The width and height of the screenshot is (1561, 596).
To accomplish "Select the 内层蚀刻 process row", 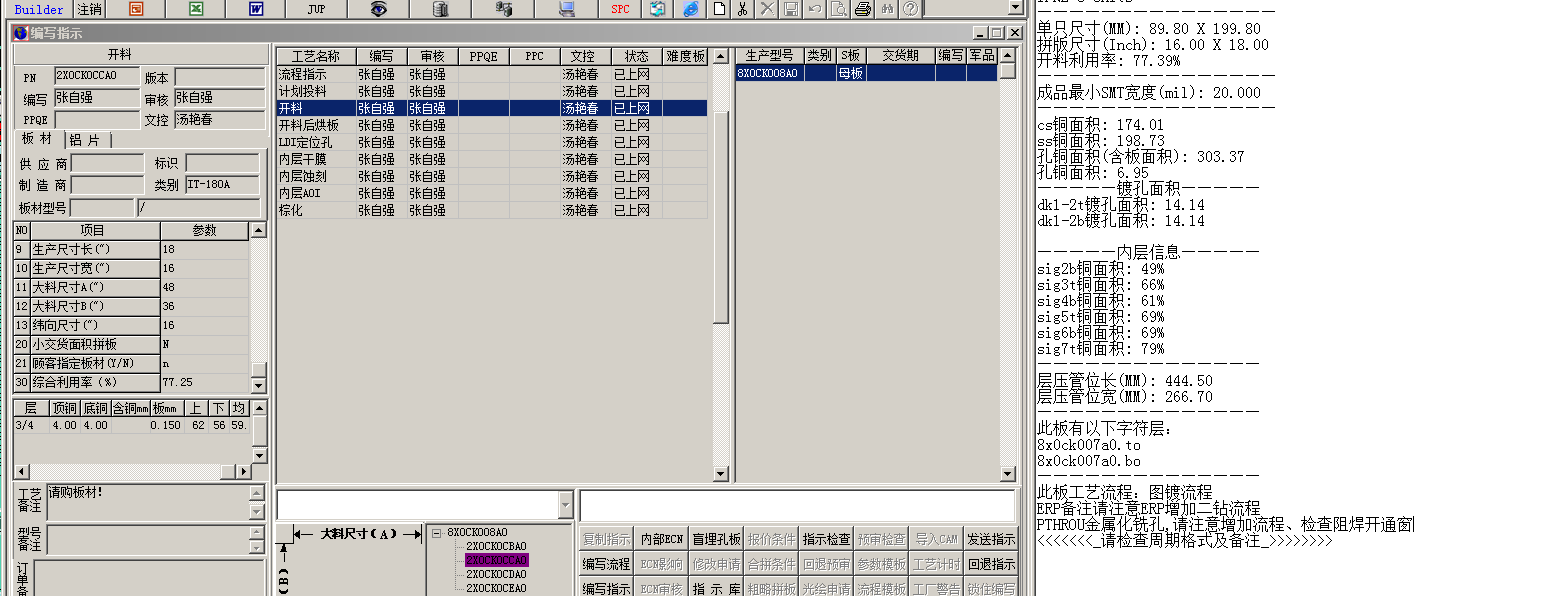I will 492,176.
